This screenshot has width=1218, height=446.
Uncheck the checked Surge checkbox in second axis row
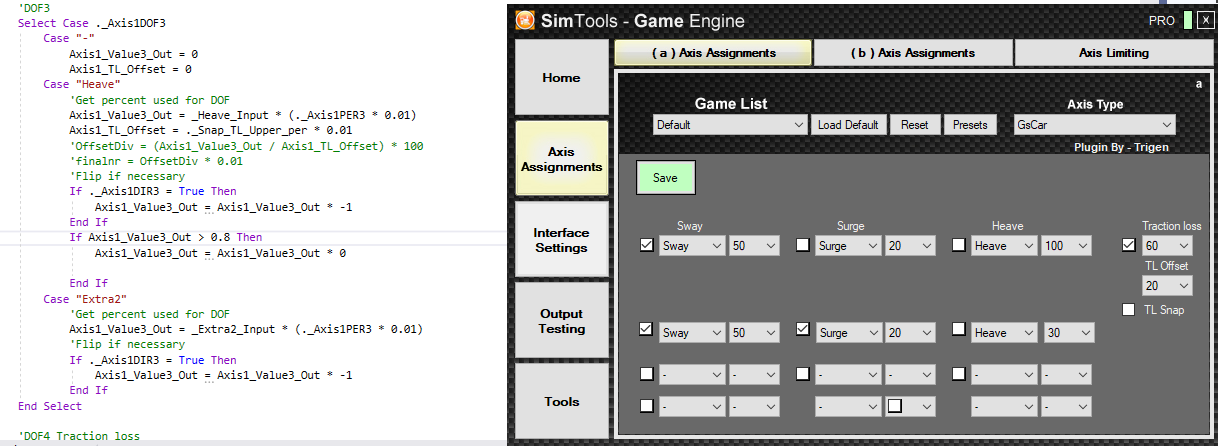pos(803,329)
